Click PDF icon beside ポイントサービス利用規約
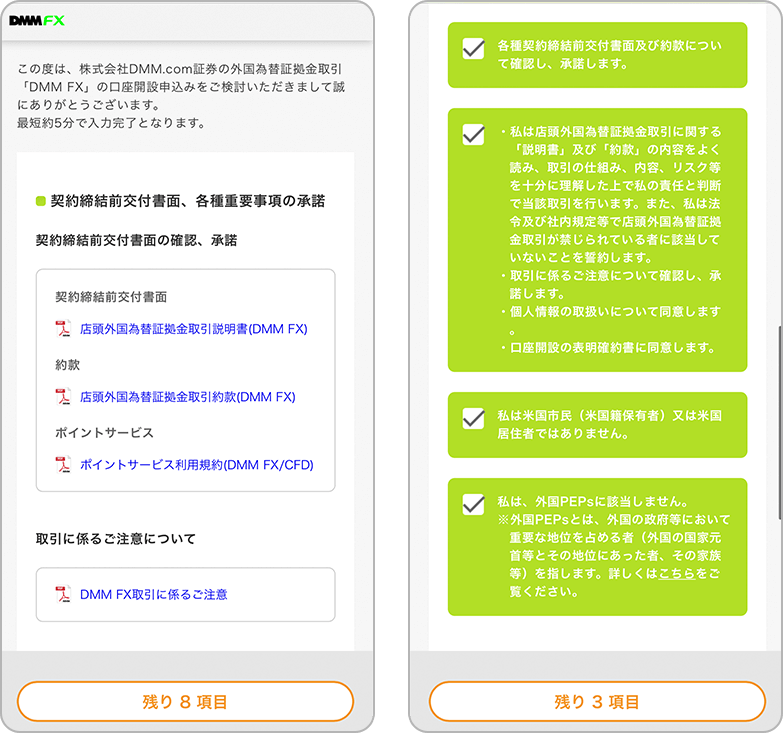 pos(63,464)
